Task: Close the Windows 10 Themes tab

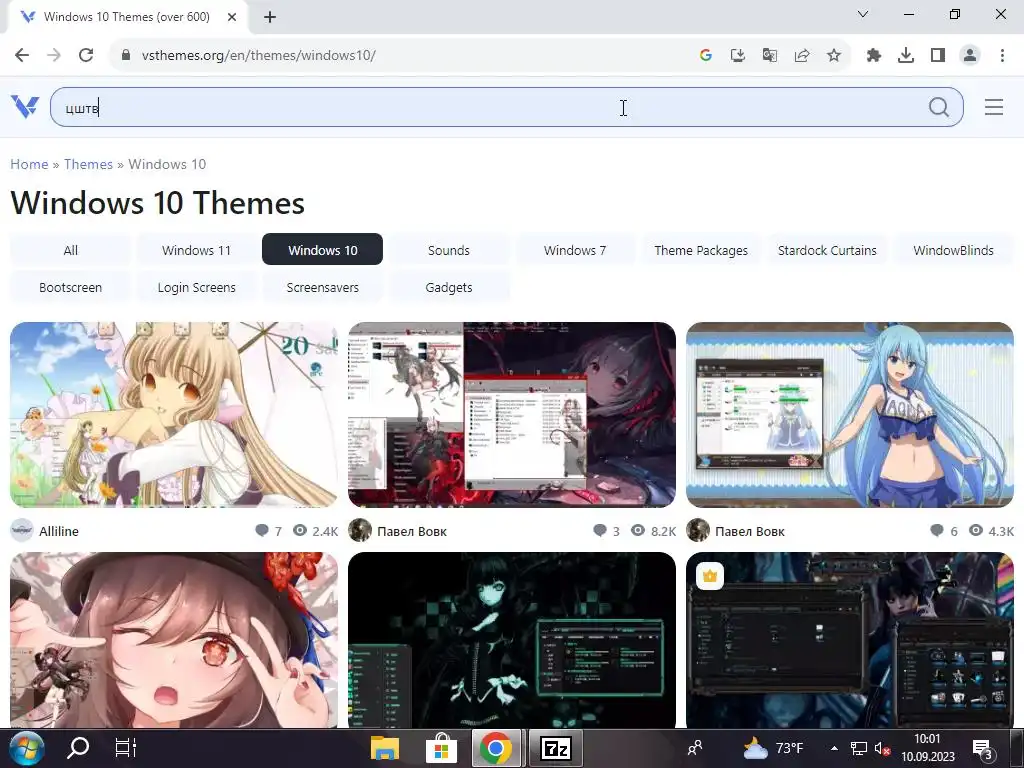Action: (231, 17)
